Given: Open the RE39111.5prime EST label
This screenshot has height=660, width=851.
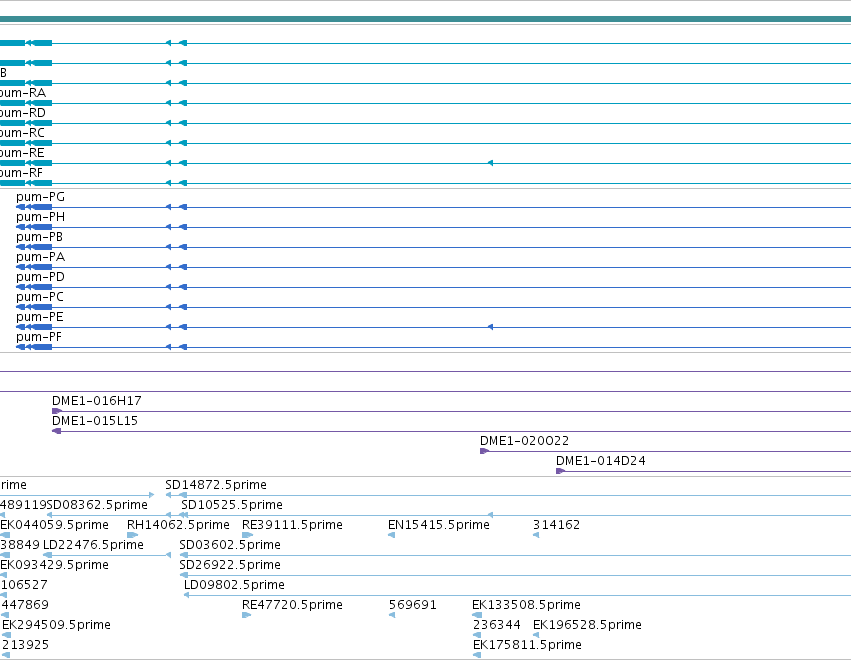Looking at the screenshot, I should [292, 525].
